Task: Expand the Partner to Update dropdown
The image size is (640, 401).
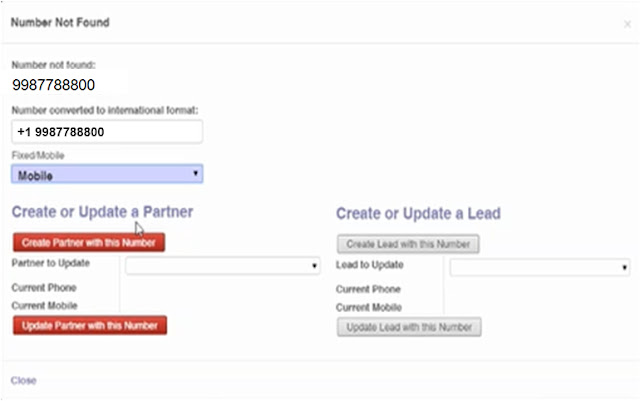Action: (222, 266)
